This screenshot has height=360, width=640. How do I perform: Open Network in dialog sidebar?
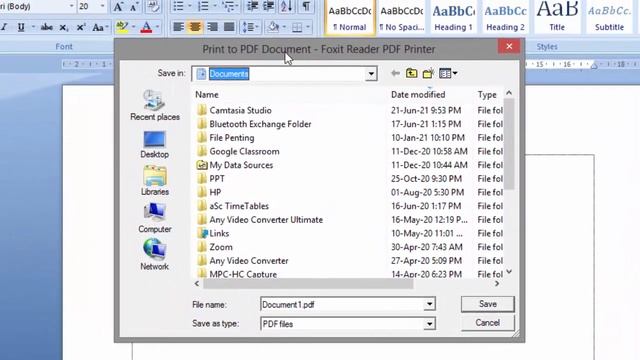(154, 255)
